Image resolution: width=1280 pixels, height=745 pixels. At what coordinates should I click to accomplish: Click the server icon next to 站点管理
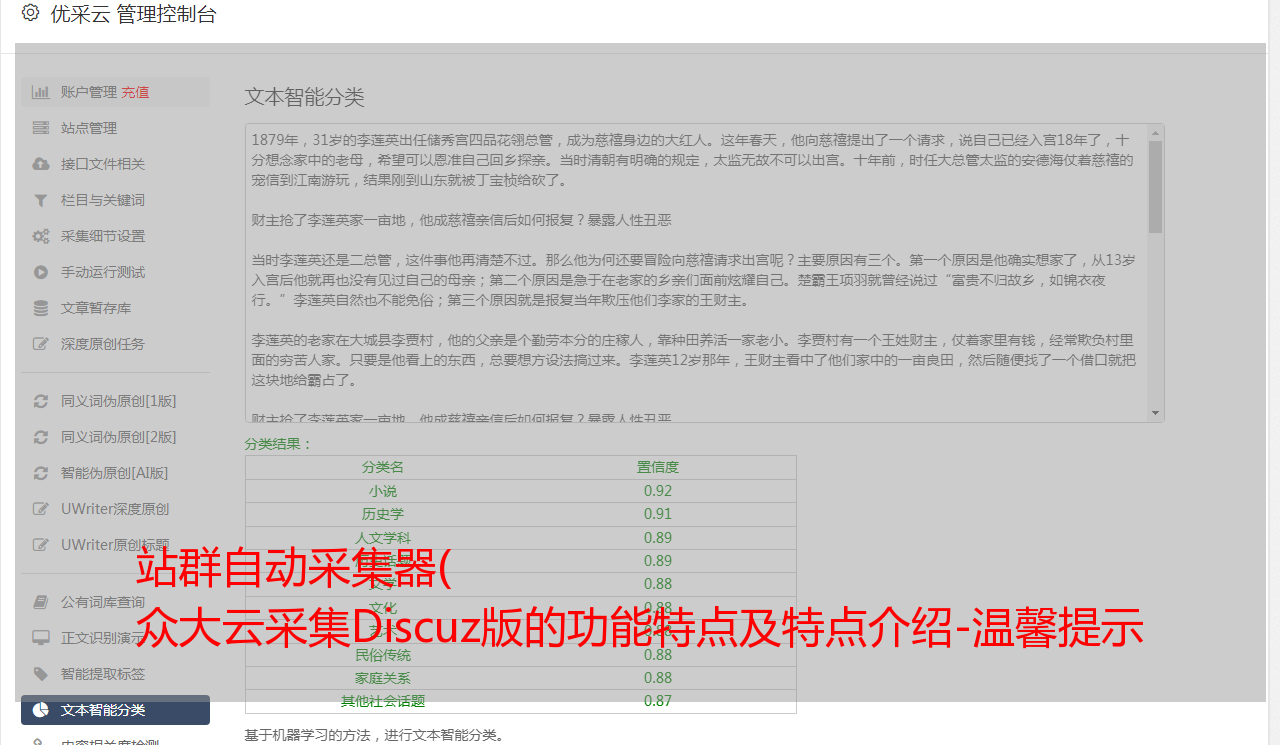[41, 128]
